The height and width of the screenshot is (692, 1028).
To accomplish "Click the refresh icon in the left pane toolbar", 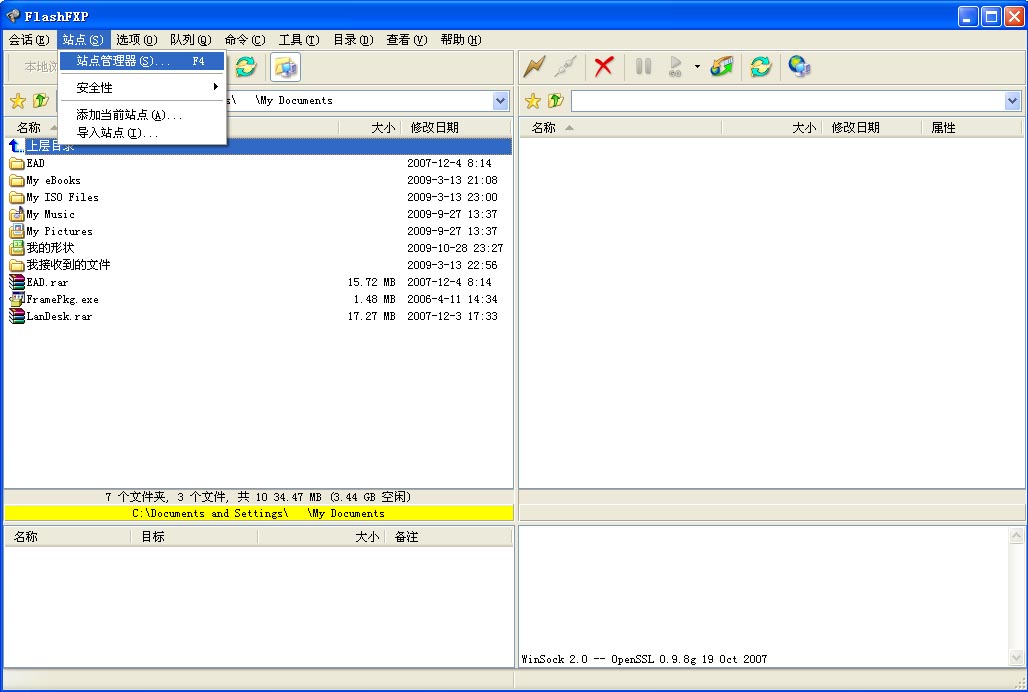I will 246,66.
